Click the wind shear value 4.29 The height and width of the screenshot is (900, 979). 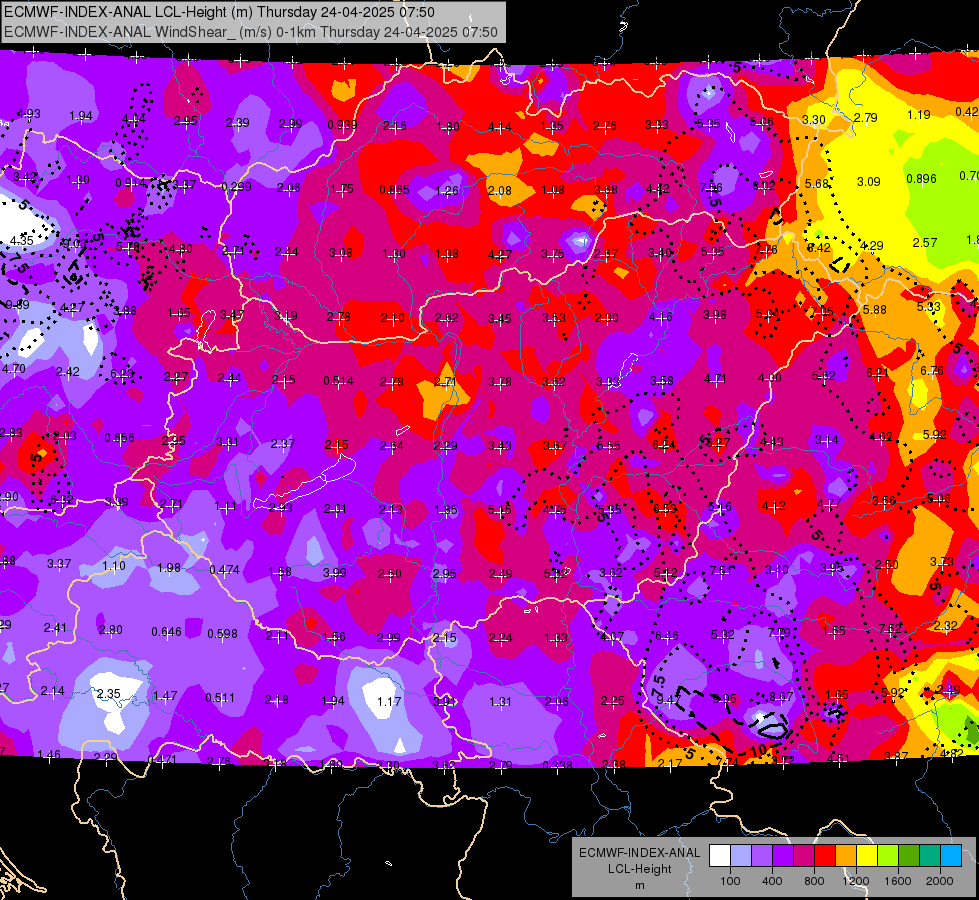[x=872, y=245]
